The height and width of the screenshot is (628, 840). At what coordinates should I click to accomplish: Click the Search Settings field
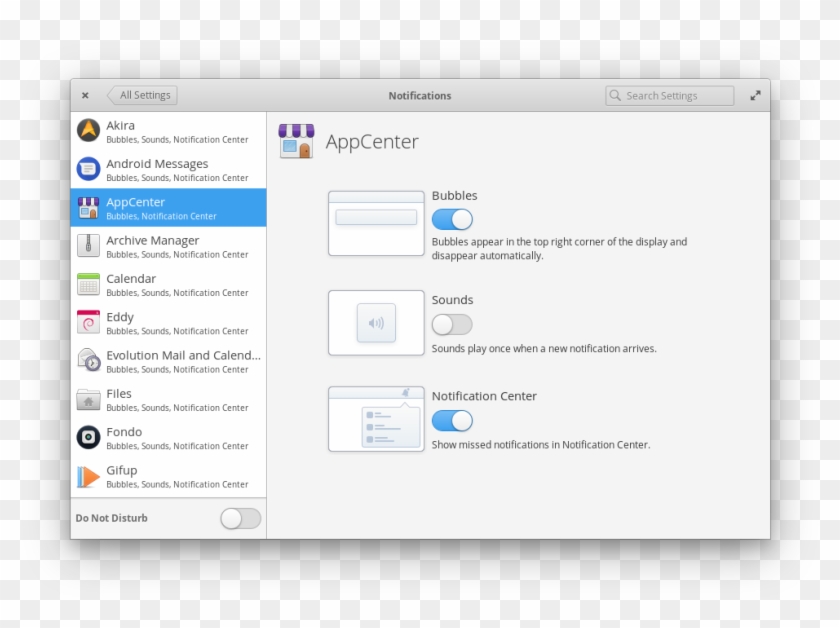pyautogui.click(x=670, y=96)
